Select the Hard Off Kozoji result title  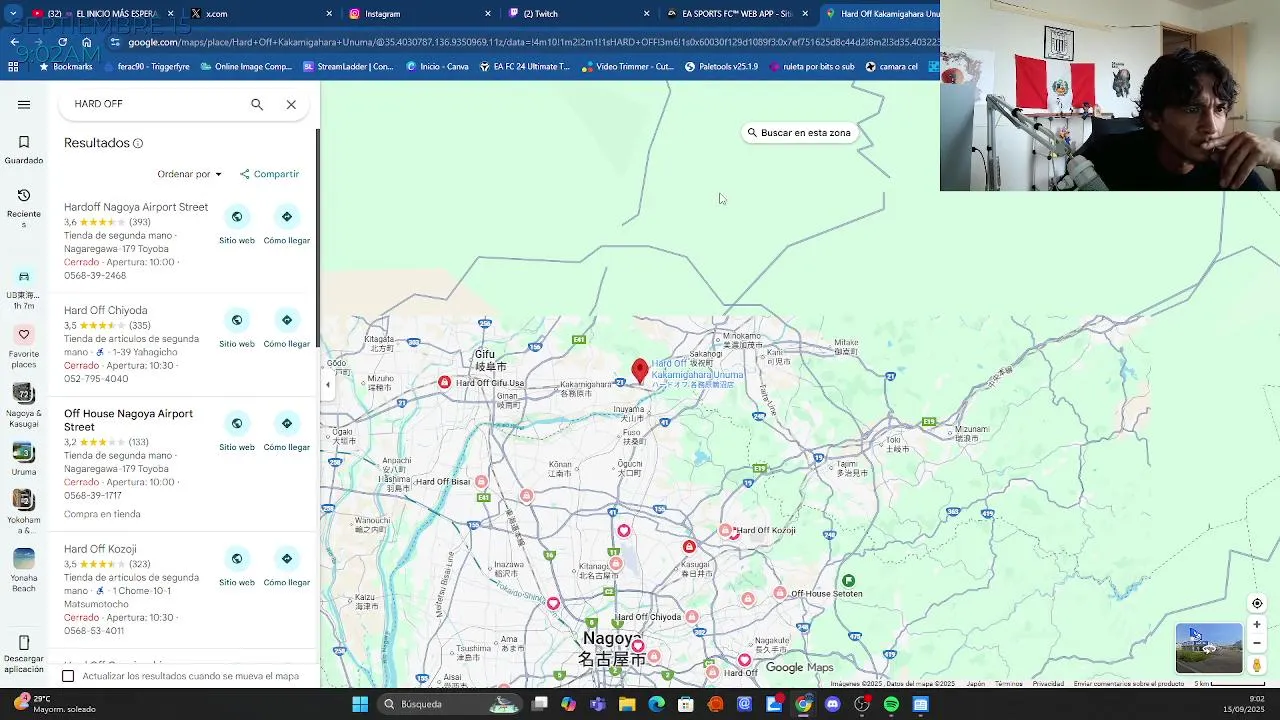100,549
